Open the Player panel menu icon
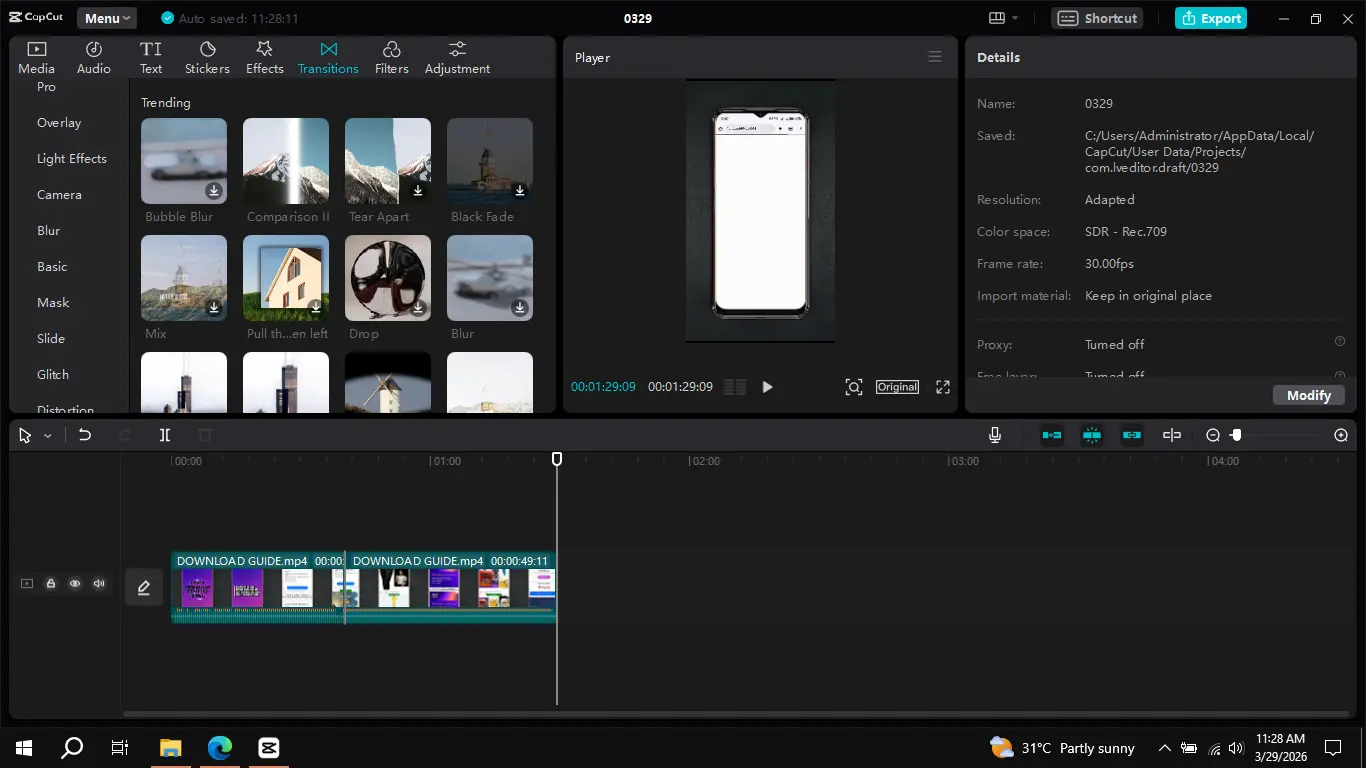This screenshot has height=768, width=1366. coord(935,57)
